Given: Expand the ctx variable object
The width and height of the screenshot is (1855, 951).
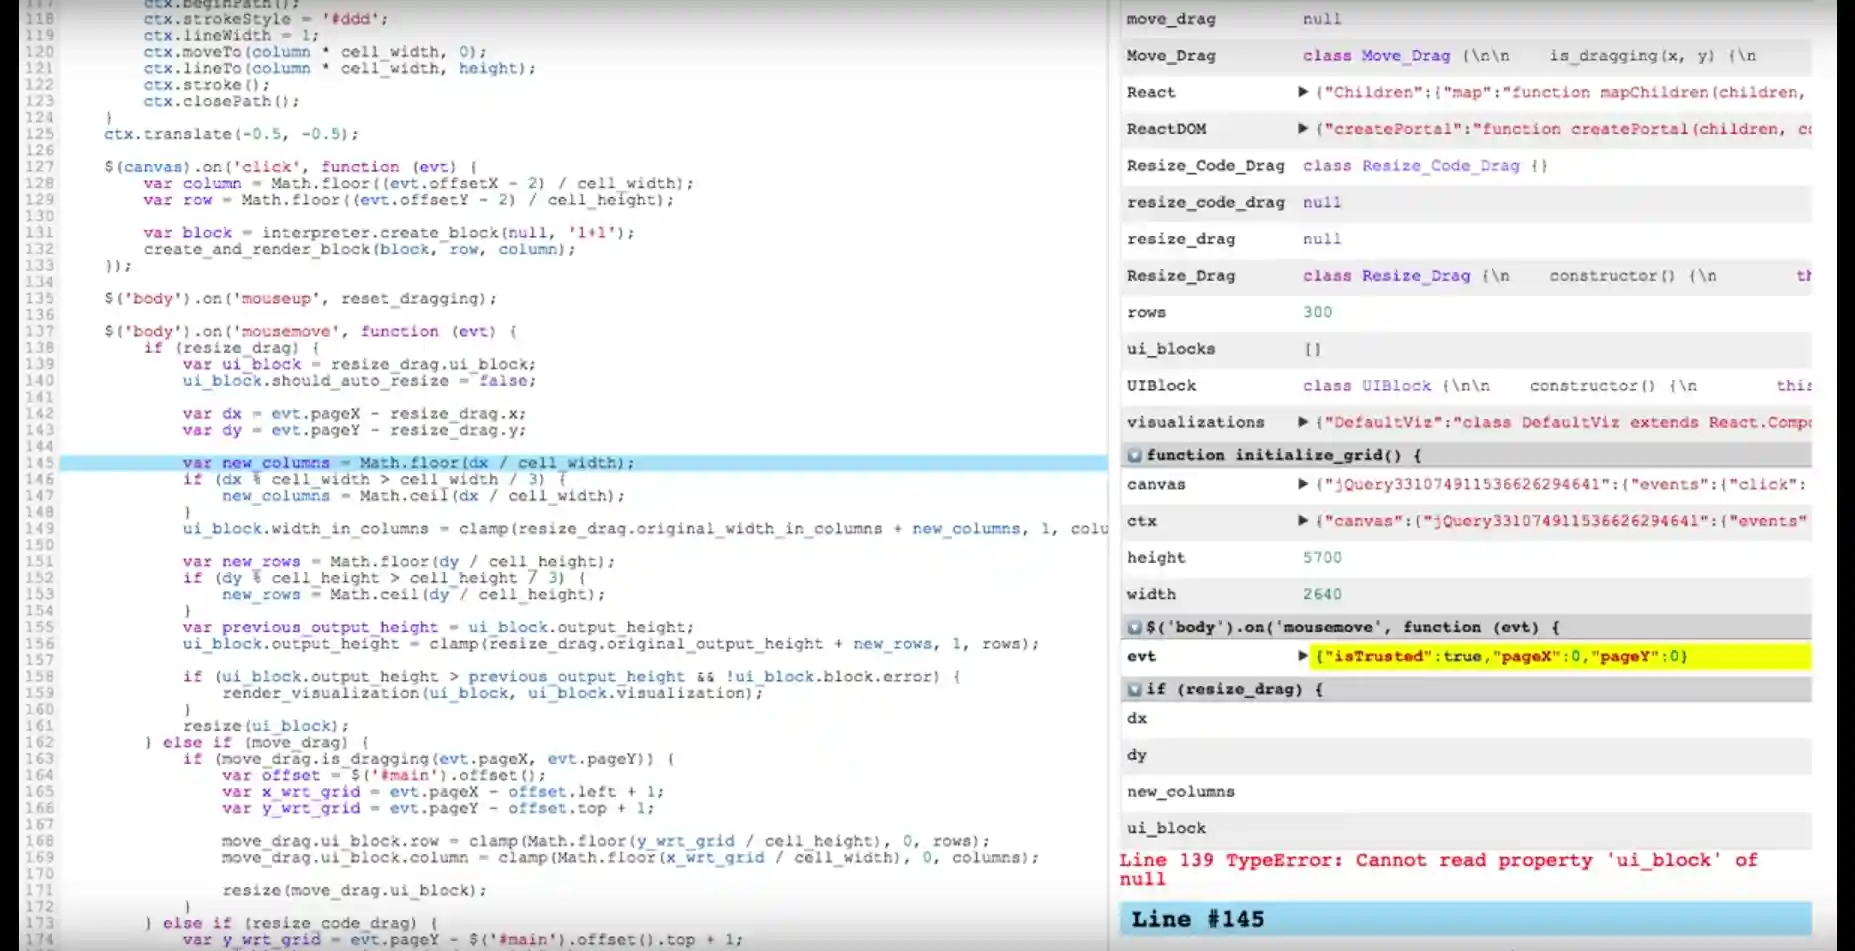Looking at the screenshot, I should (x=1302, y=521).
